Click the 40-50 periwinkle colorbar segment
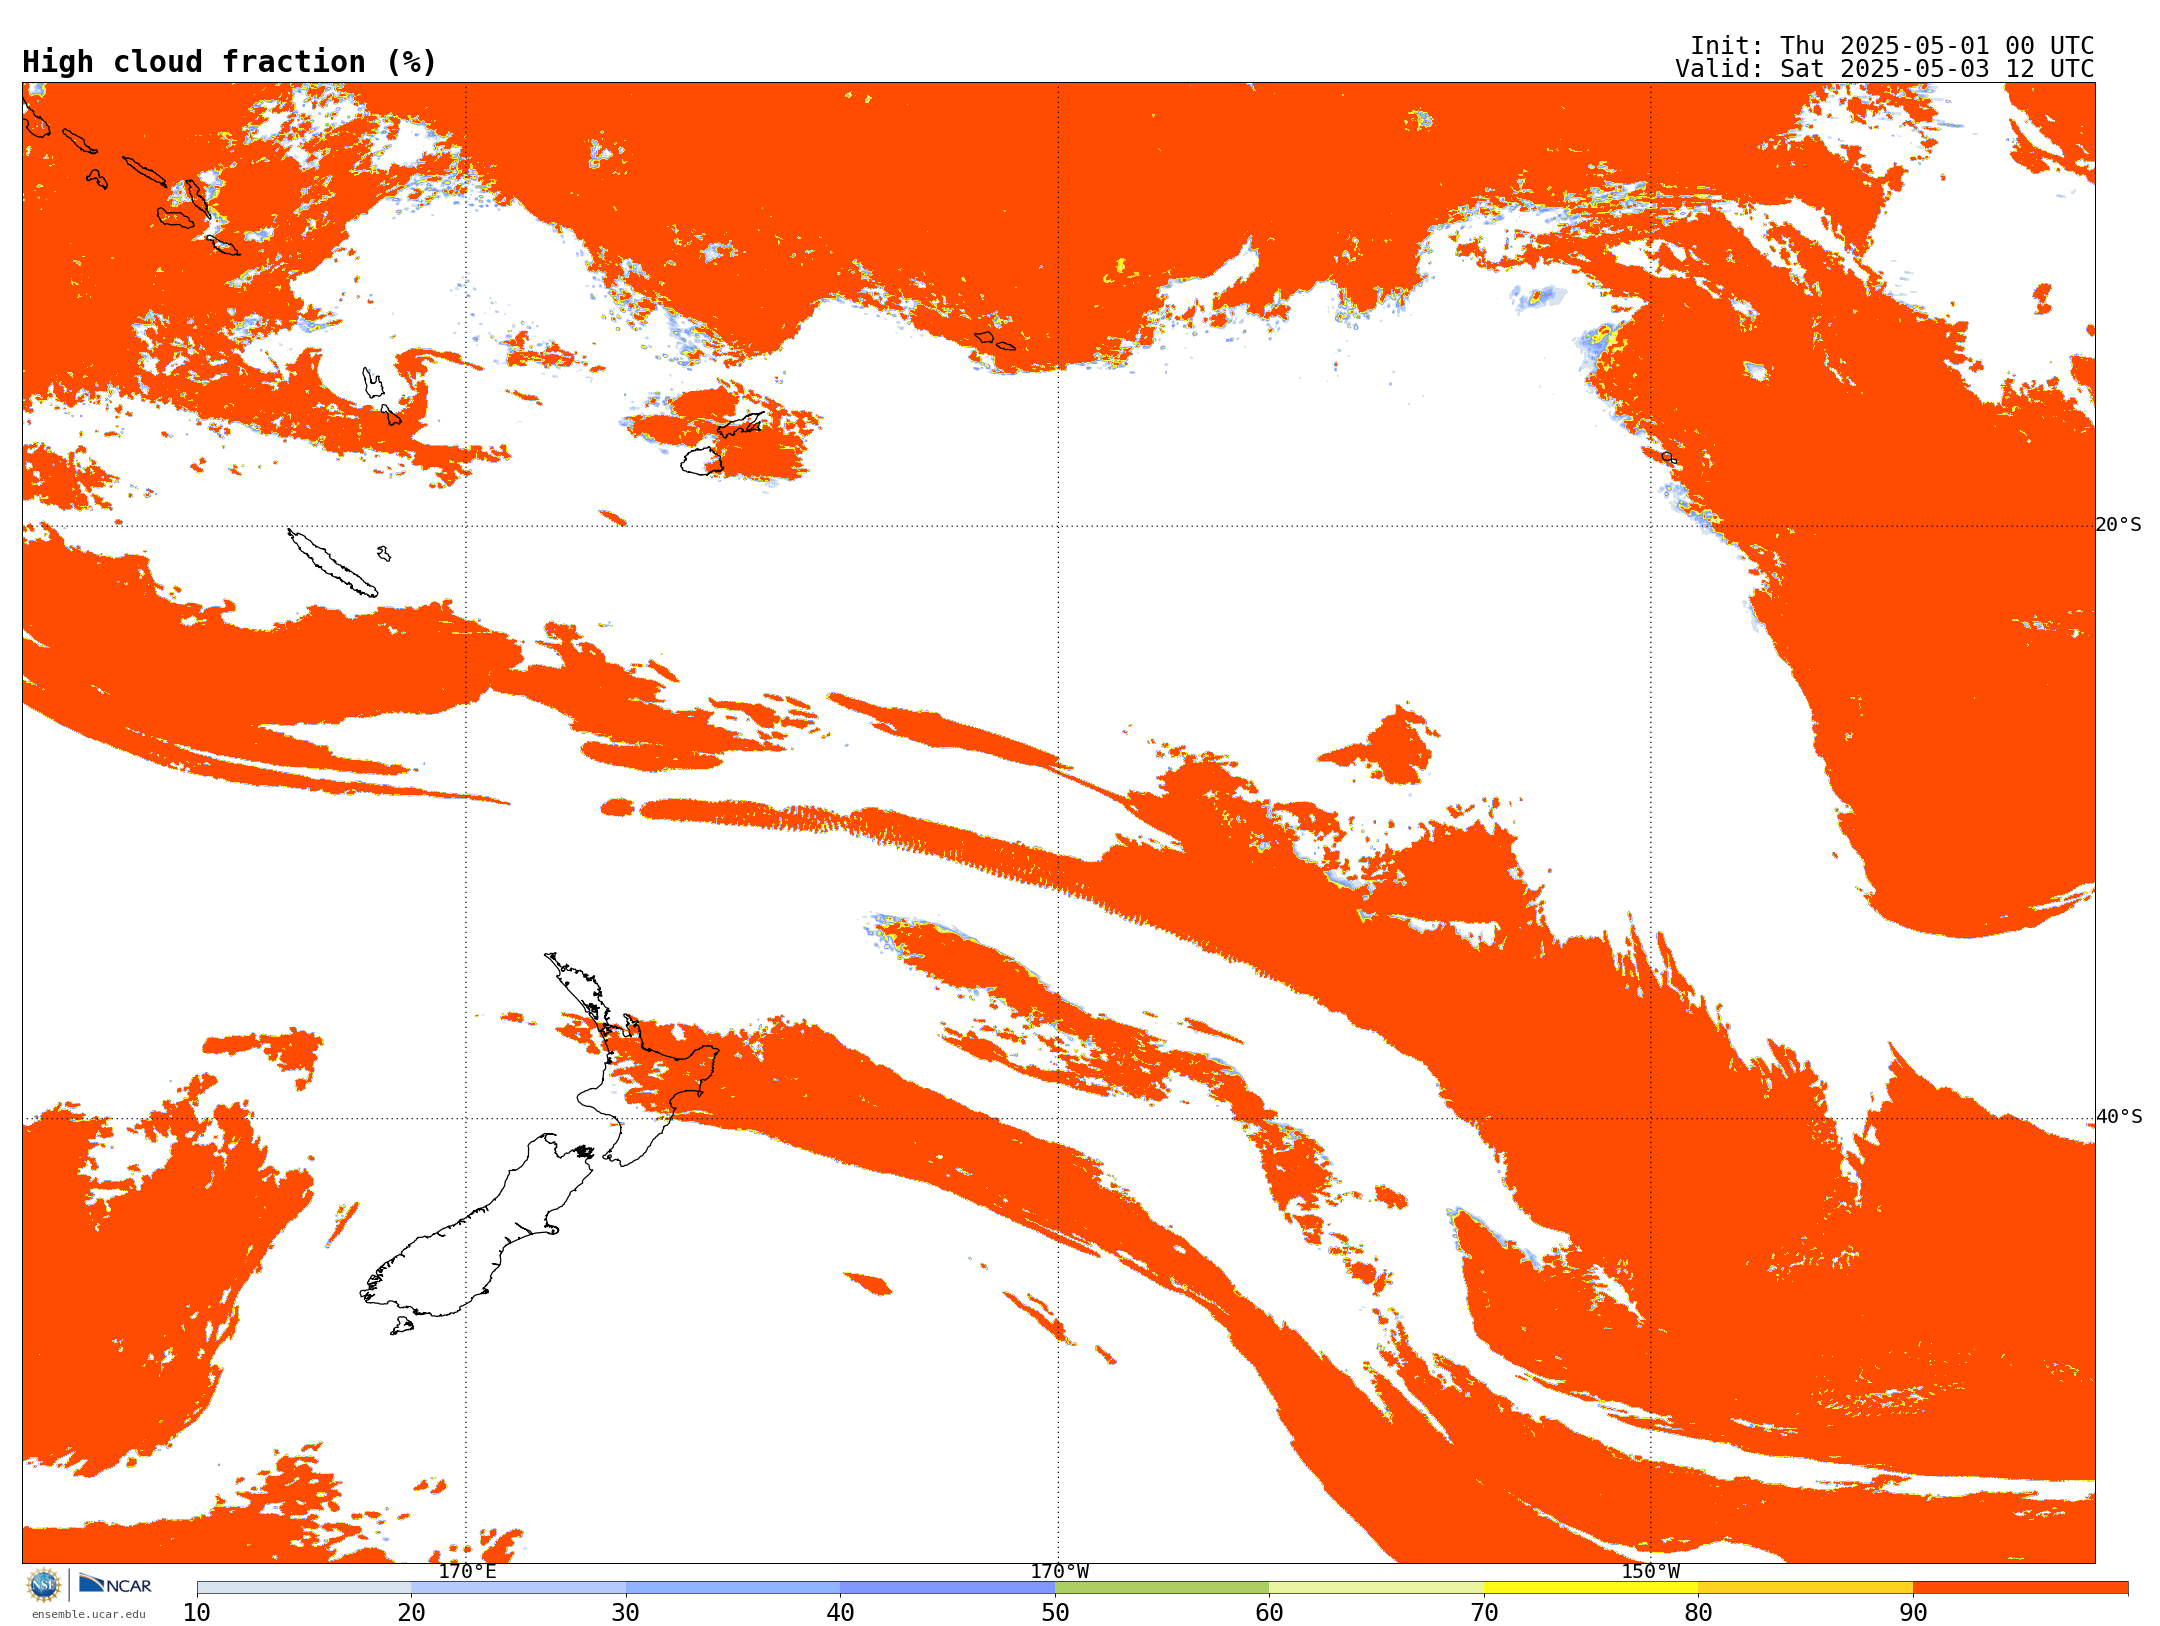The image size is (2160, 1626). tap(948, 1588)
